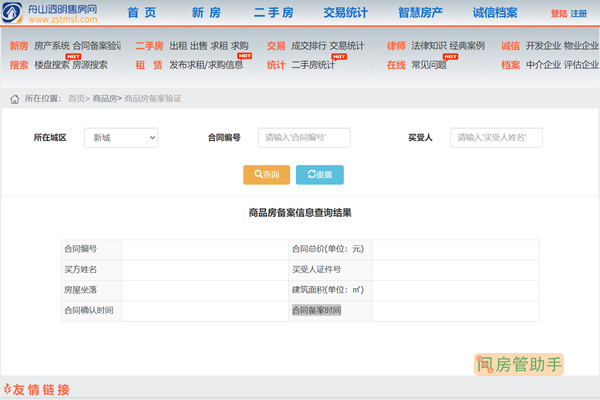This screenshot has height=400, width=600.
Task: Open the 二手房 main navigation tab
Action: point(274,13)
